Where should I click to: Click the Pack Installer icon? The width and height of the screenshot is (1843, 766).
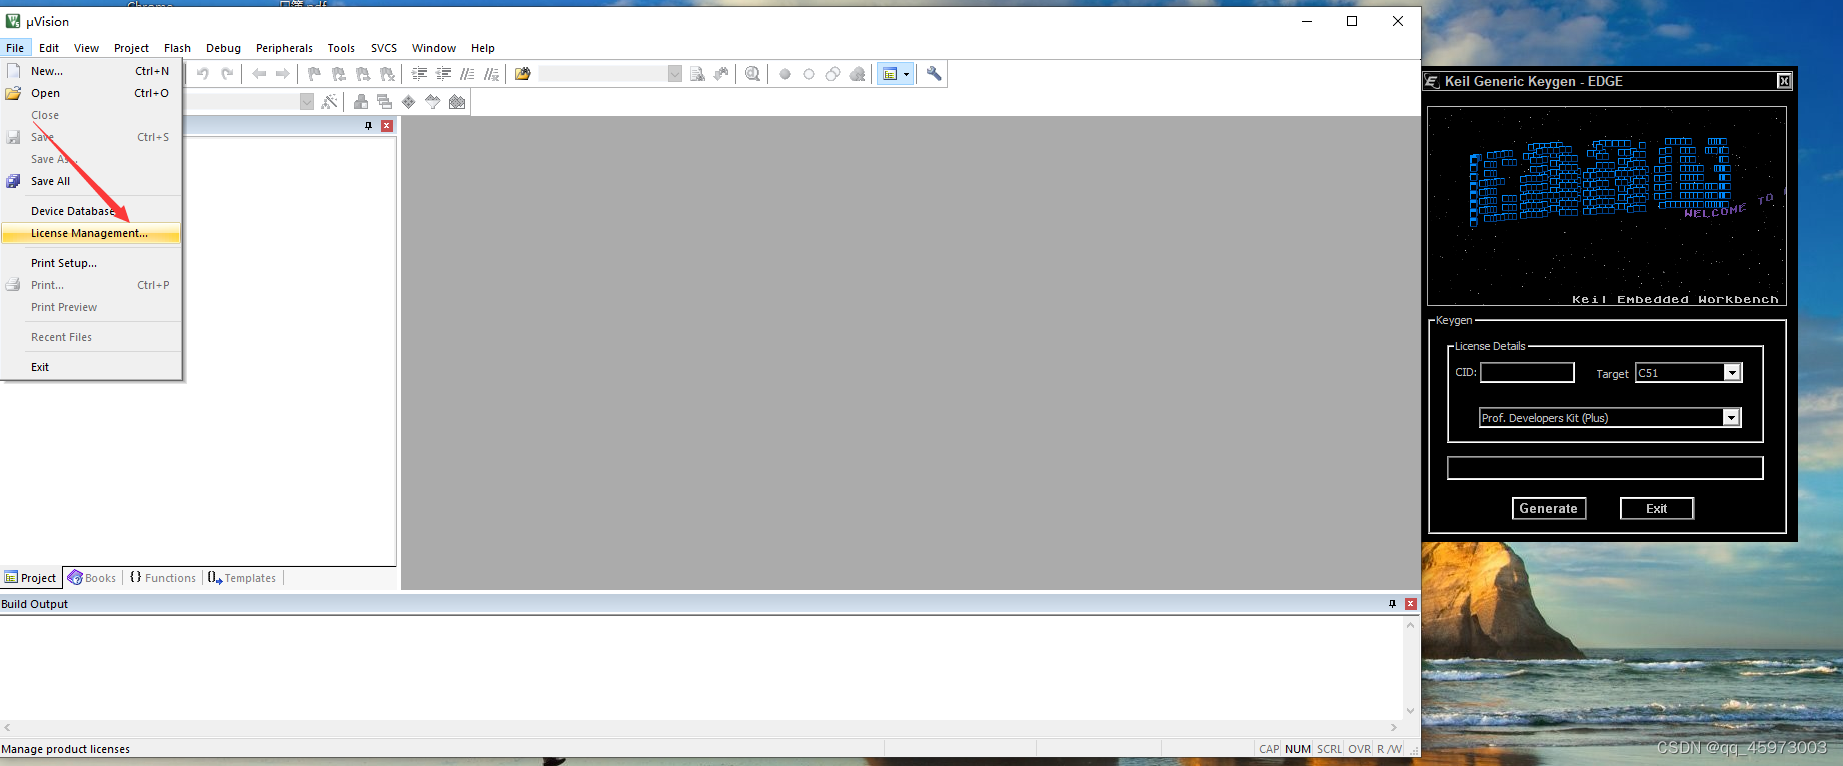click(457, 102)
